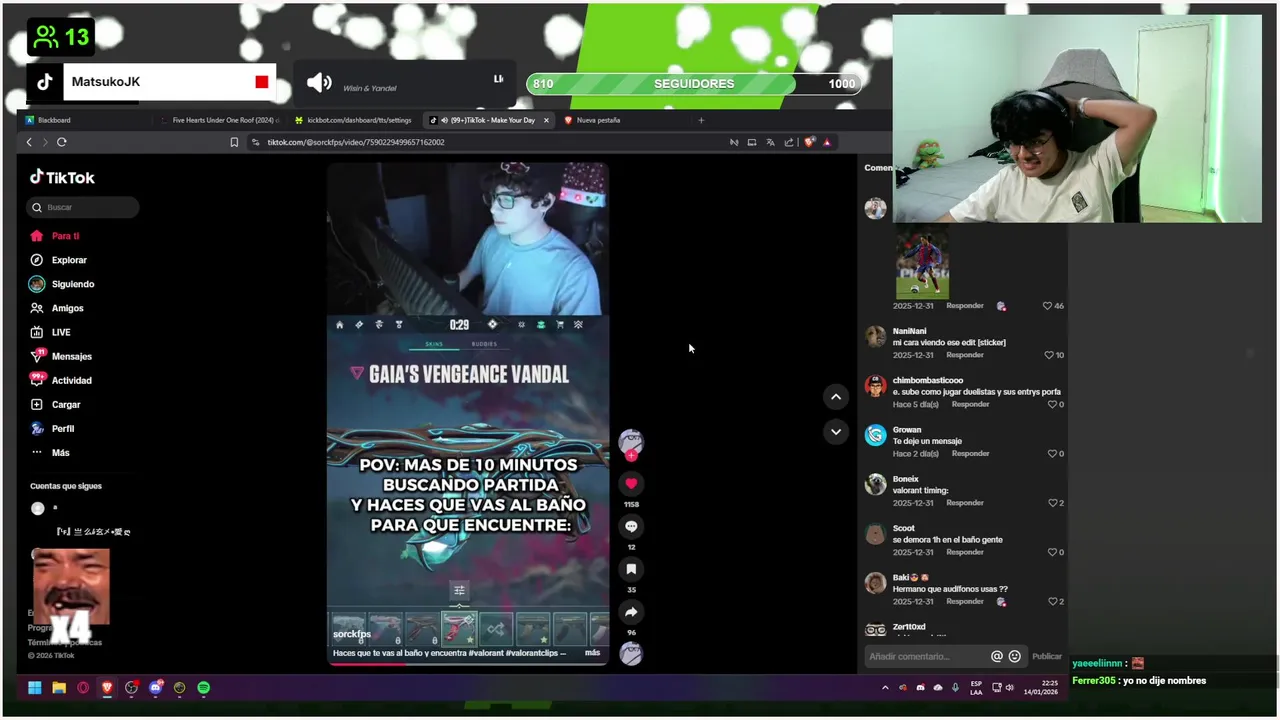
Task: Open Más option in TikTok sidebar
Action: tap(50, 453)
